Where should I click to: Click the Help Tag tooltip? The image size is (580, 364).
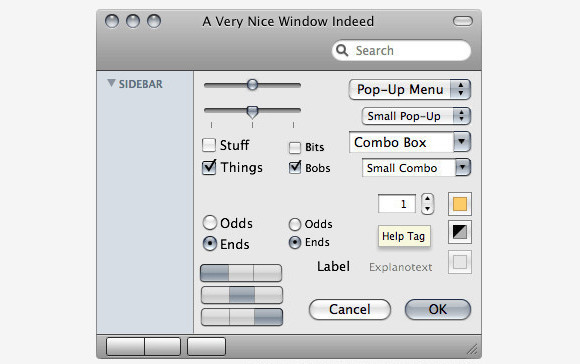click(404, 236)
